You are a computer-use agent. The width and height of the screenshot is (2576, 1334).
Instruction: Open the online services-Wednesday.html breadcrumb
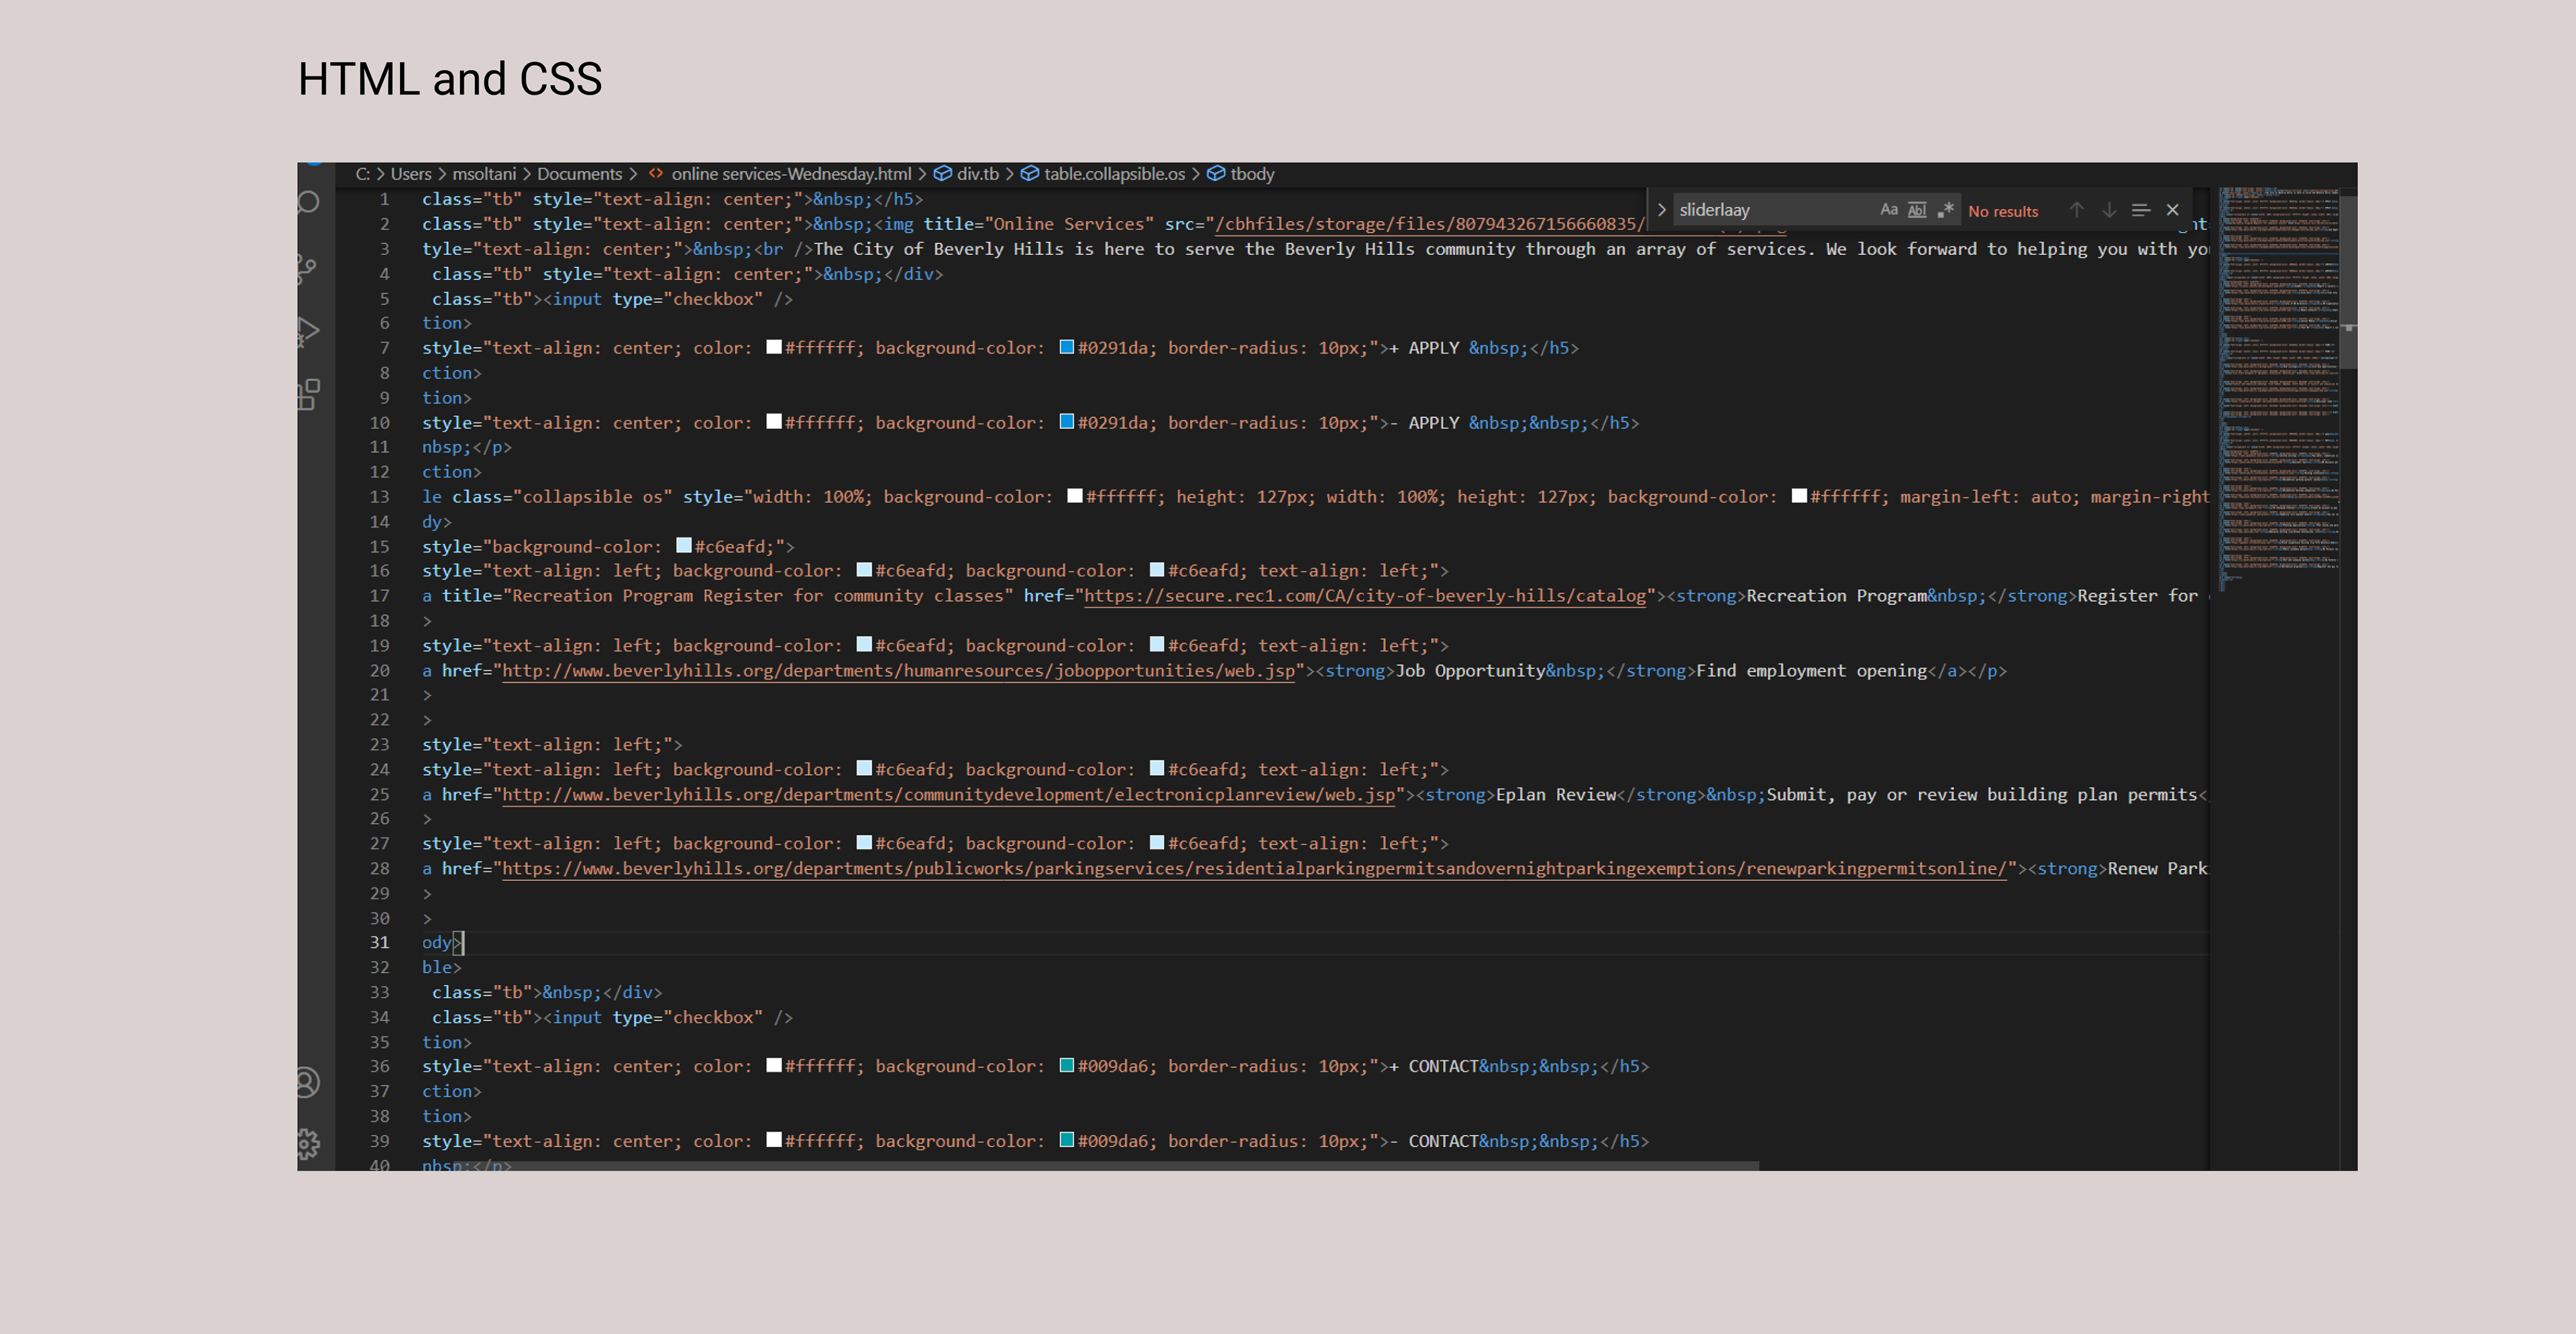pyautogui.click(x=791, y=174)
